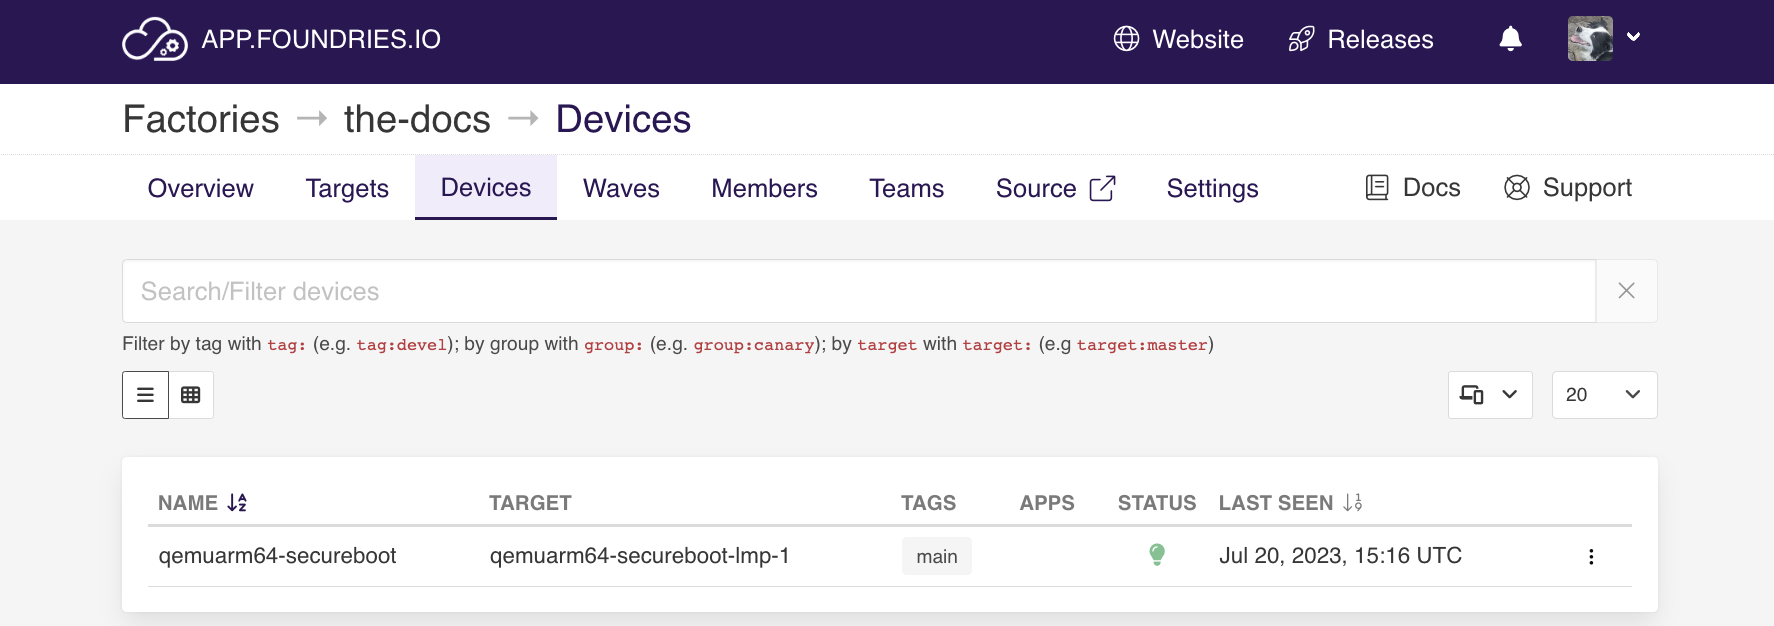
Task: Sort by Last Seen column
Action: click(x=1290, y=503)
